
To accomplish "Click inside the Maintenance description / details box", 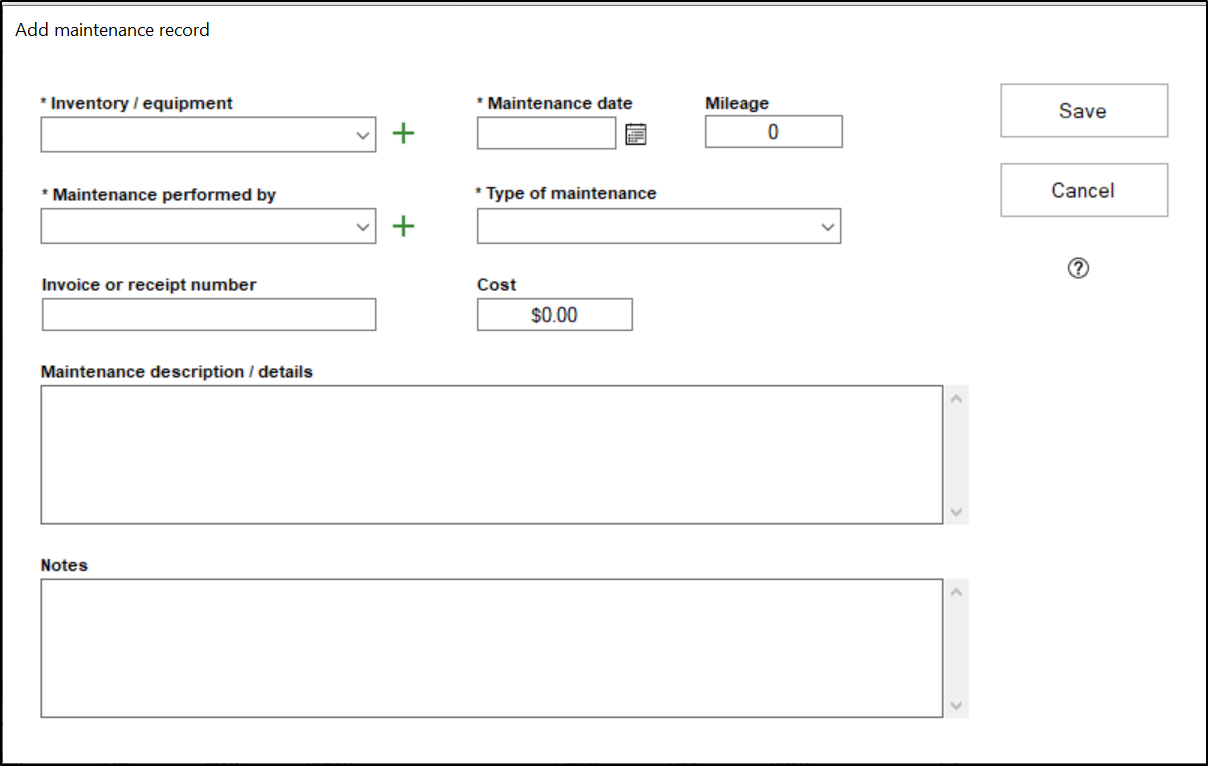I will coord(491,454).
